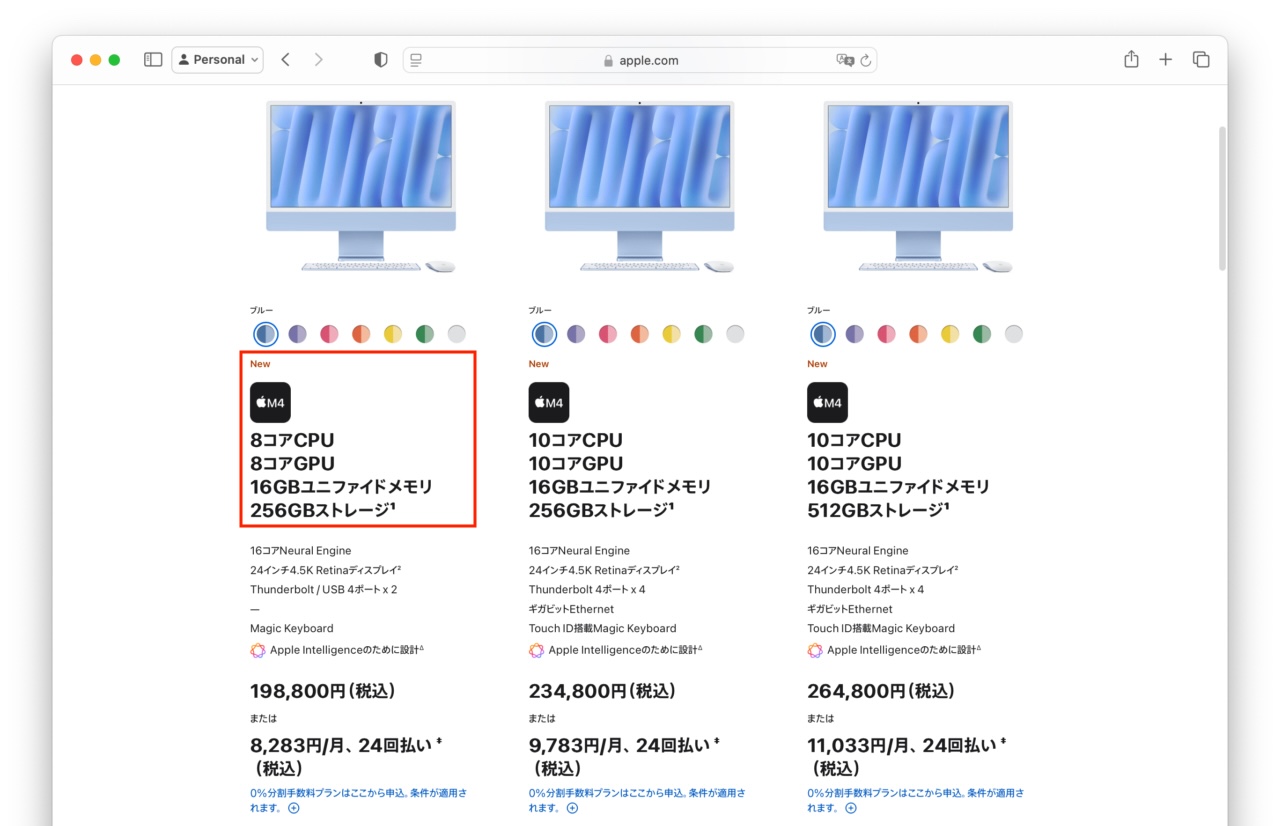Open the translate icon in address bar
This screenshot has height=826, width=1280.
click(845, 60)
